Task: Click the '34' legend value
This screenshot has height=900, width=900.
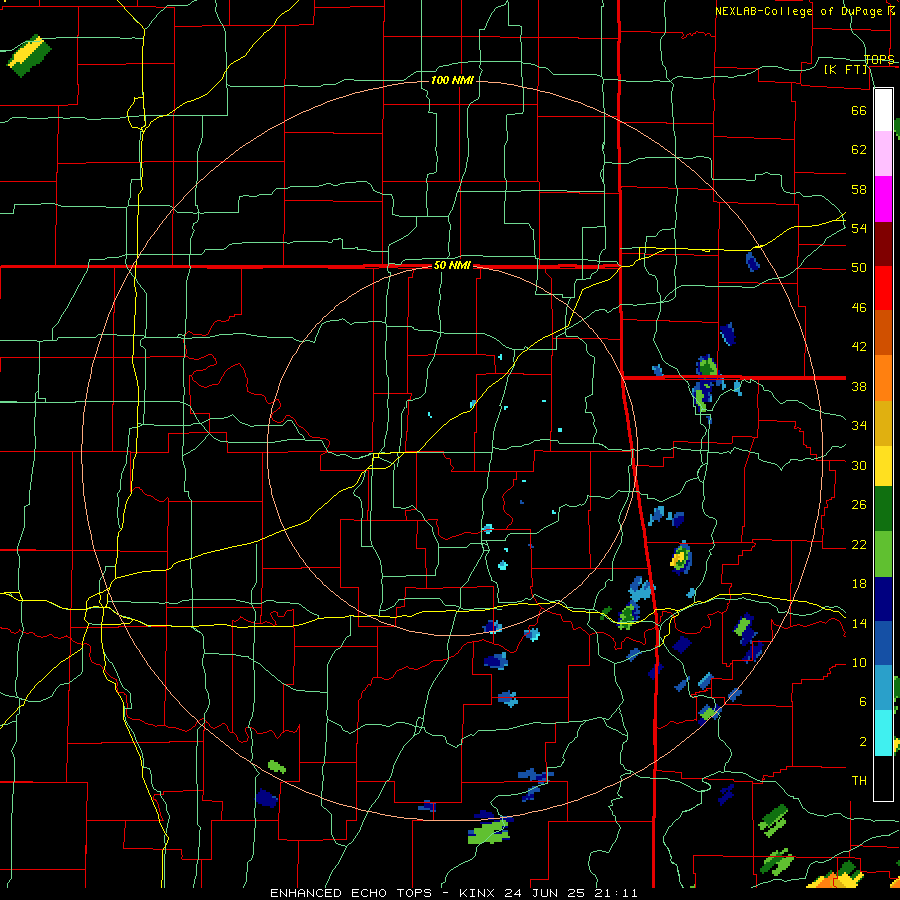Action: pos(859,426)
